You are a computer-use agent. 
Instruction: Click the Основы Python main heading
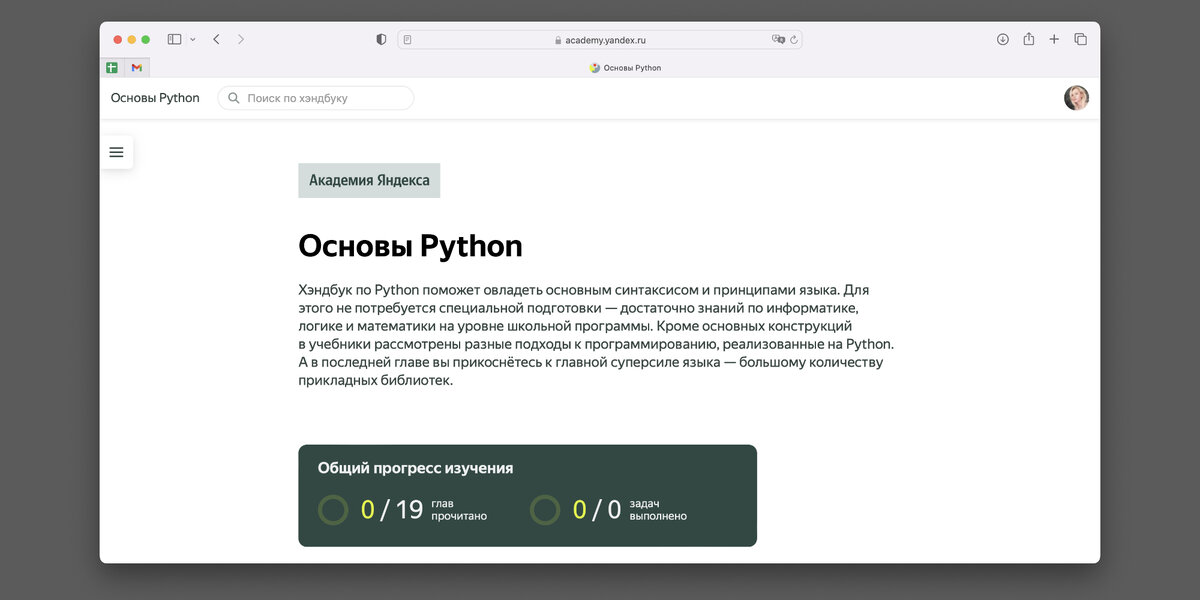click(x=410, y=246)
